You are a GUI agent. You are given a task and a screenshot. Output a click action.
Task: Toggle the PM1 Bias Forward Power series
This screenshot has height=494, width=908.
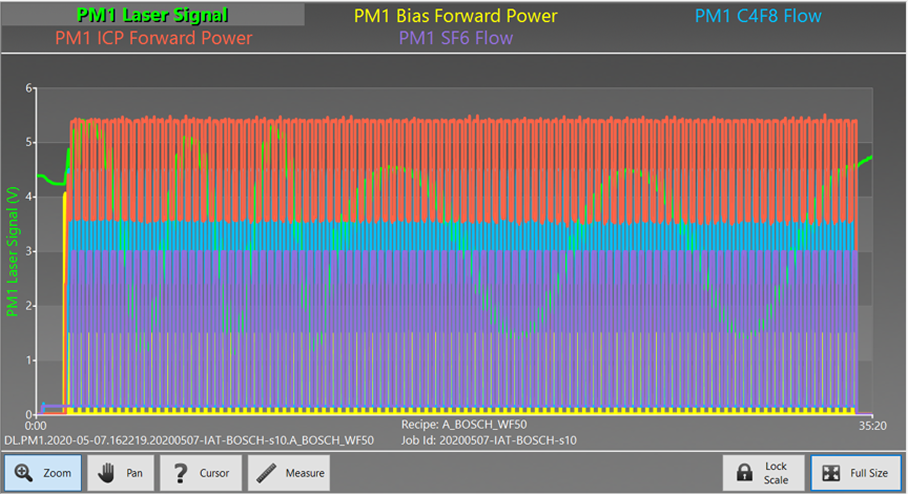[x=455, y=16]
